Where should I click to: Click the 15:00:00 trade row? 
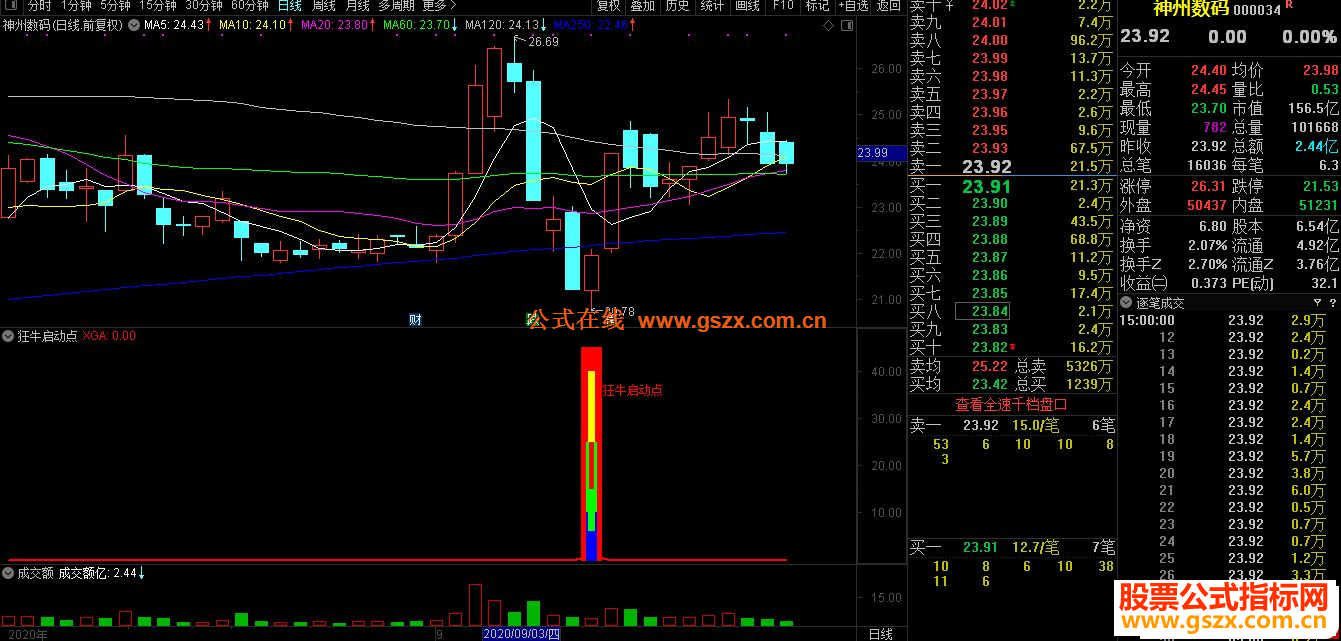point(1229,320)
